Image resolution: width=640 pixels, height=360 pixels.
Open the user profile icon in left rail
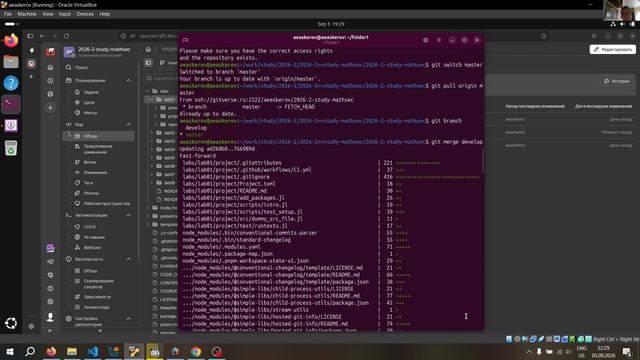[x=51, y=317]
